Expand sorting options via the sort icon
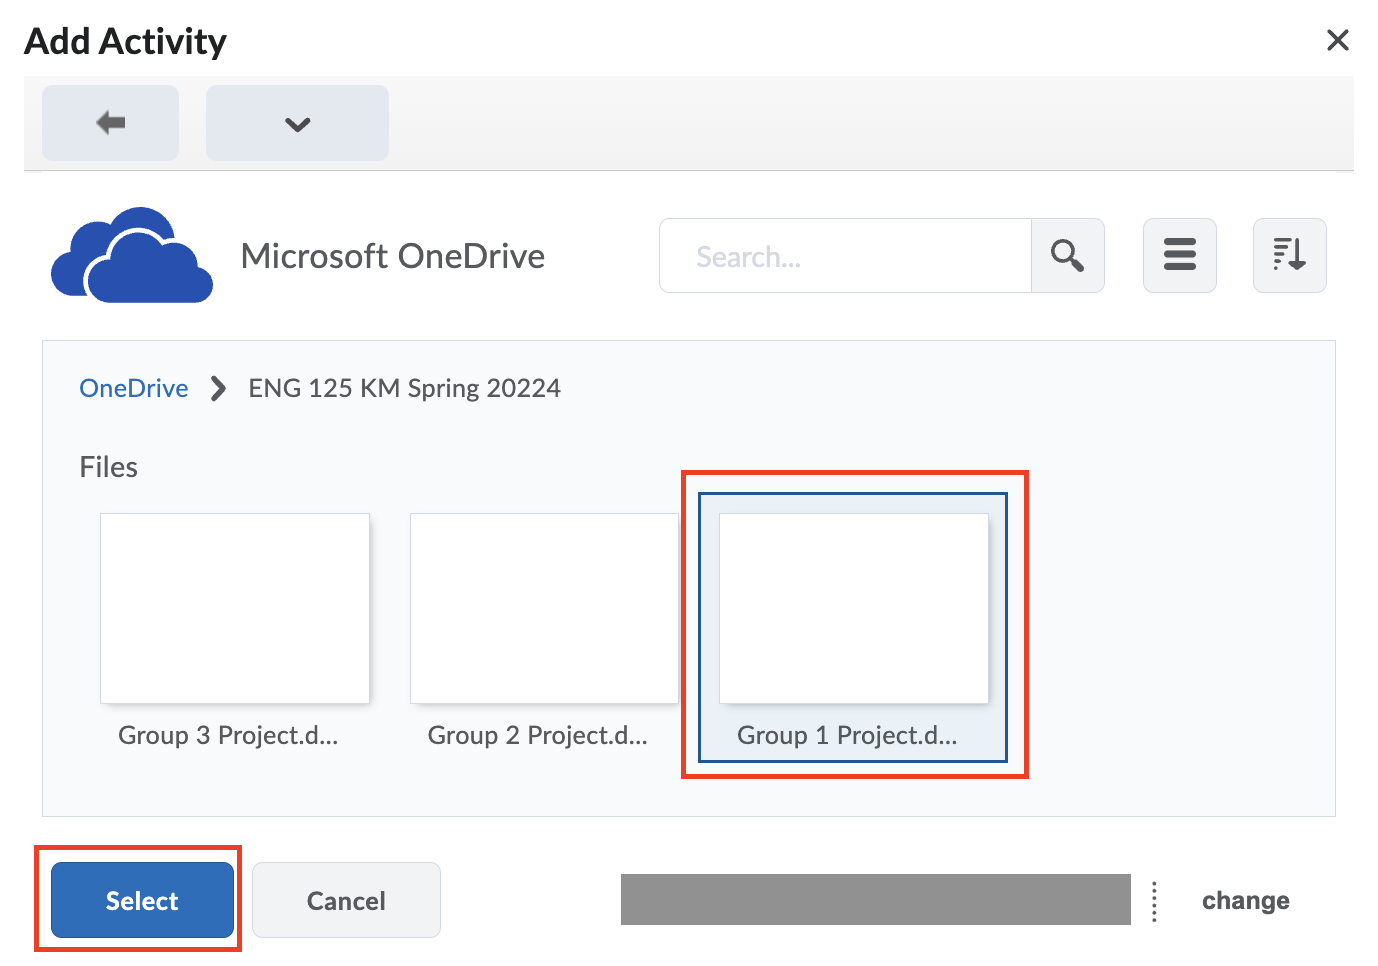 [1289, 255]
